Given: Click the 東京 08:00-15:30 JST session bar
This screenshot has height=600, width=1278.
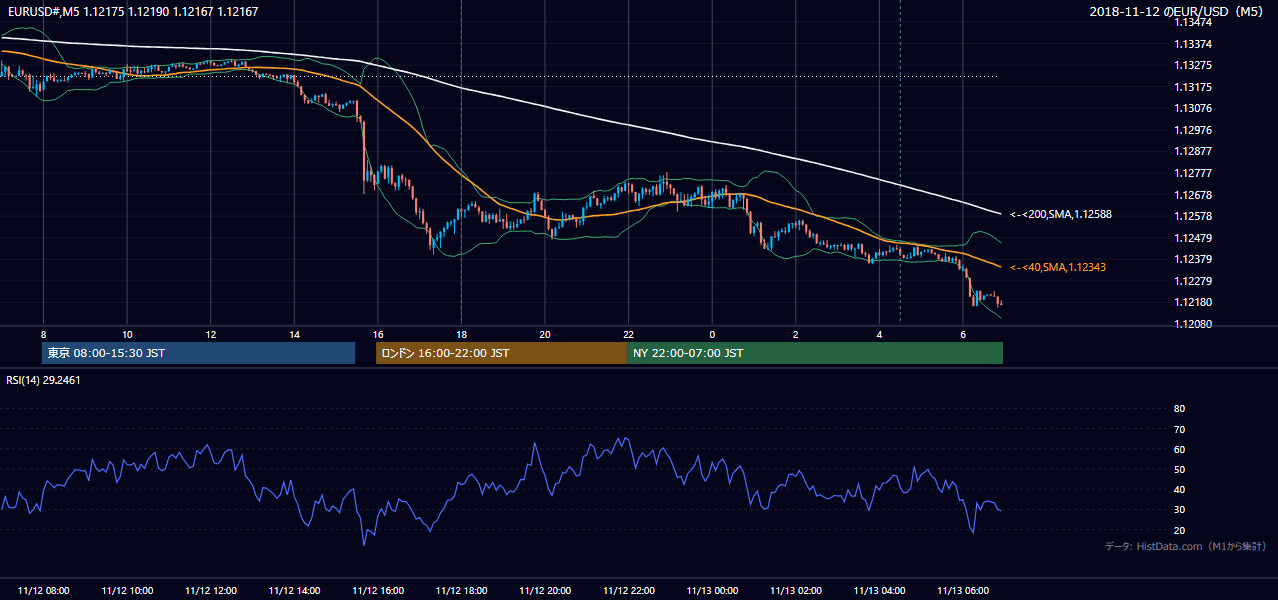Looking at the screenshot, I should [x=198, y=353].
